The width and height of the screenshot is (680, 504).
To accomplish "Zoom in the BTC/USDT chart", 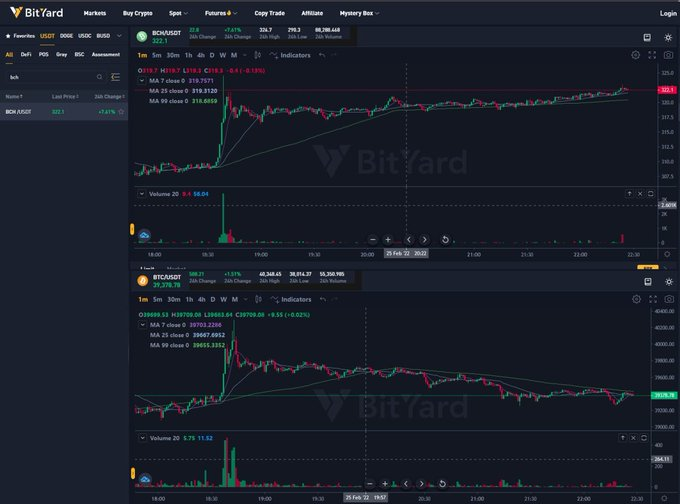I will pyautogui.click(x=385, y=484).
